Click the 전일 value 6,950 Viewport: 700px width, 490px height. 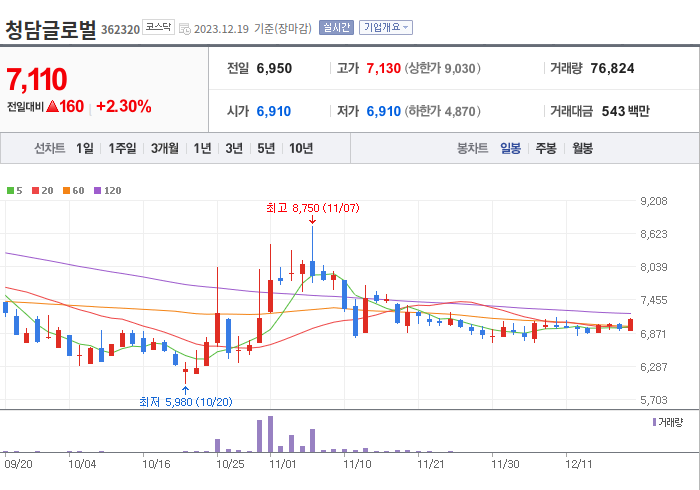click(274, 68)
